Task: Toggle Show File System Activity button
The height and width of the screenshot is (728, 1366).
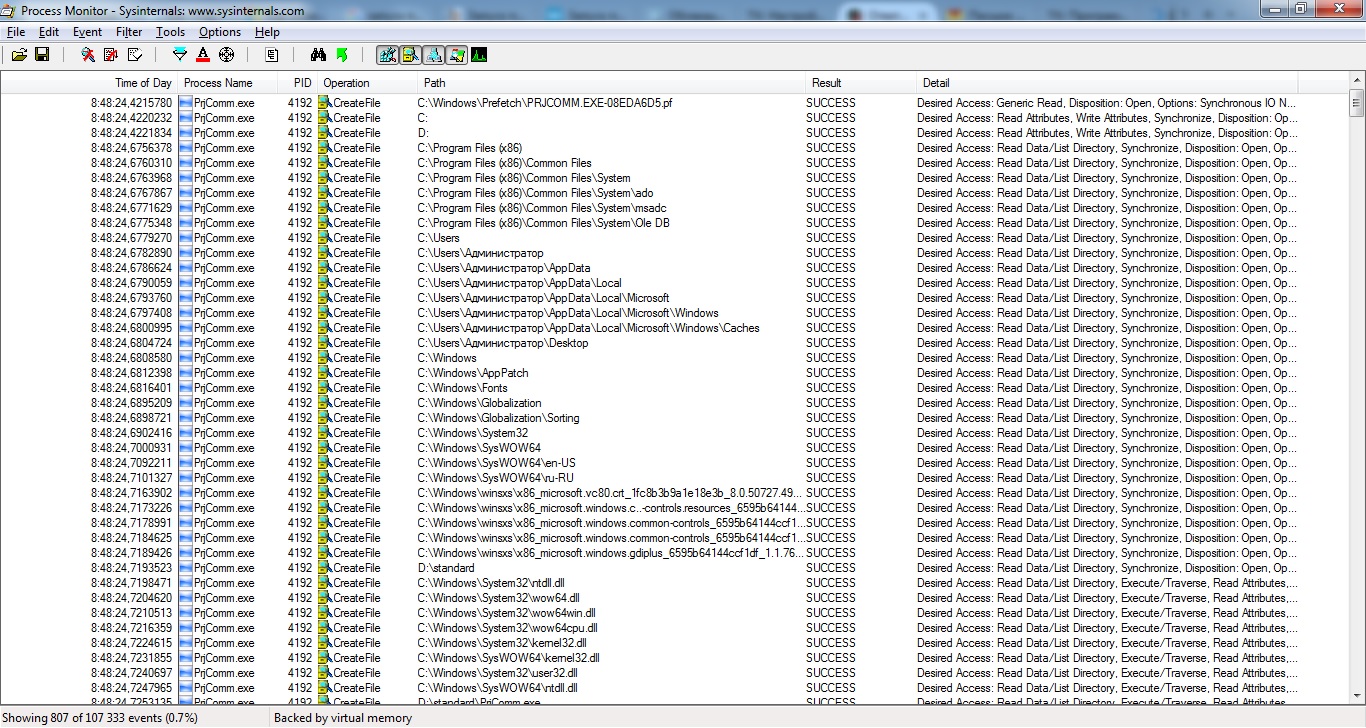Action: (410, 55)
